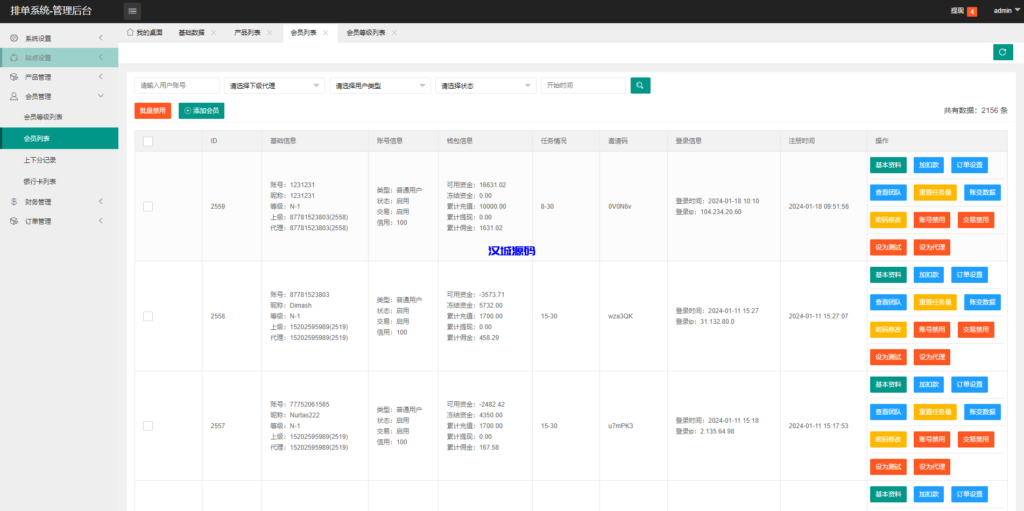Click the 产品管理 cube icon in sidebar
Screen dimensions: 1024x511
tap(13, 77)
